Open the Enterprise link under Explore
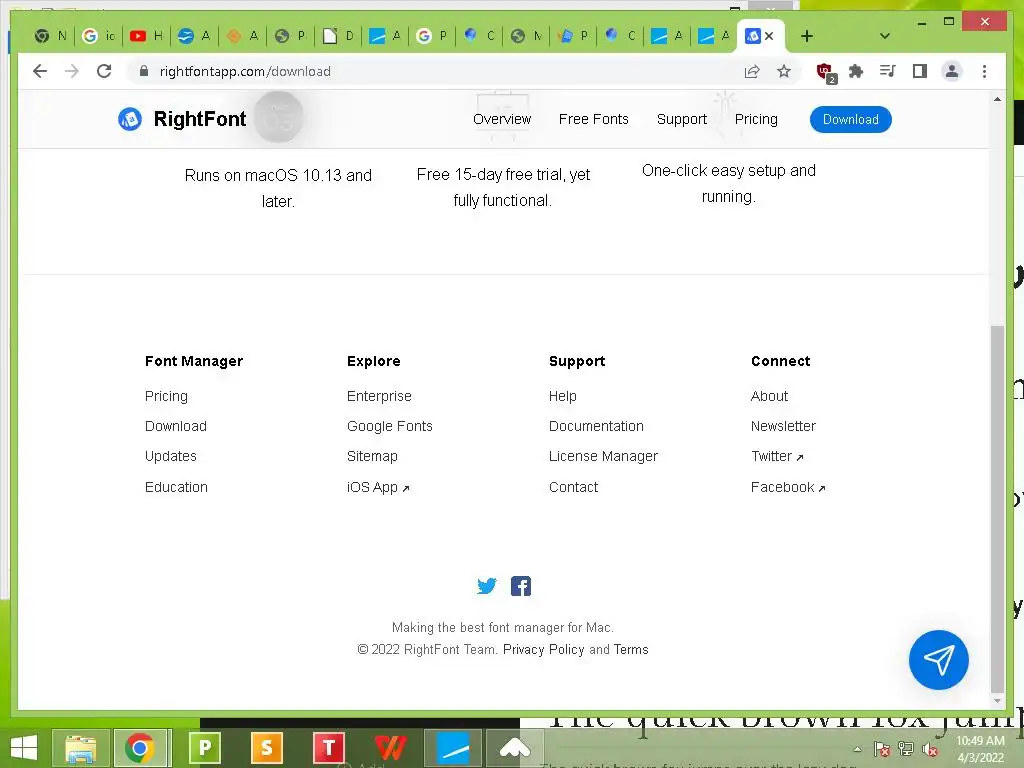 (x=379, y=396)
